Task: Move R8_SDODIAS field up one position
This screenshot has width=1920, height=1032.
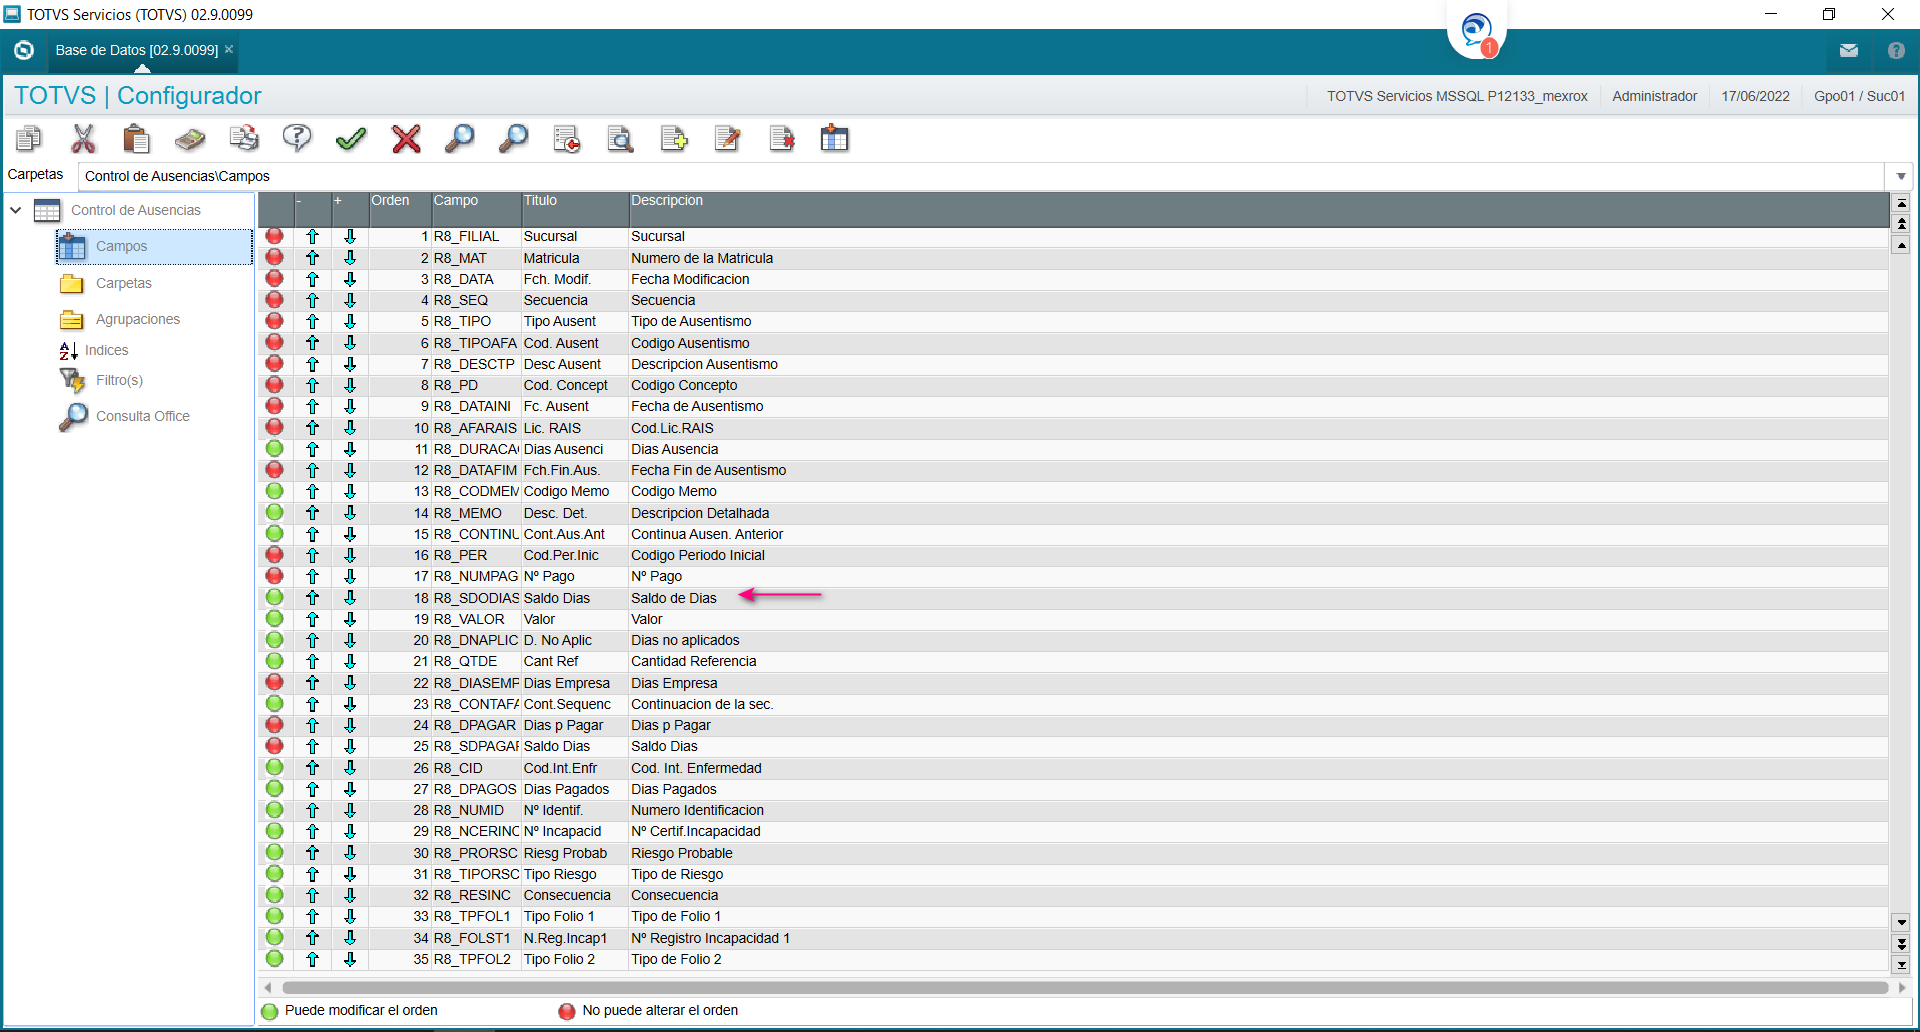Action: 312,598
